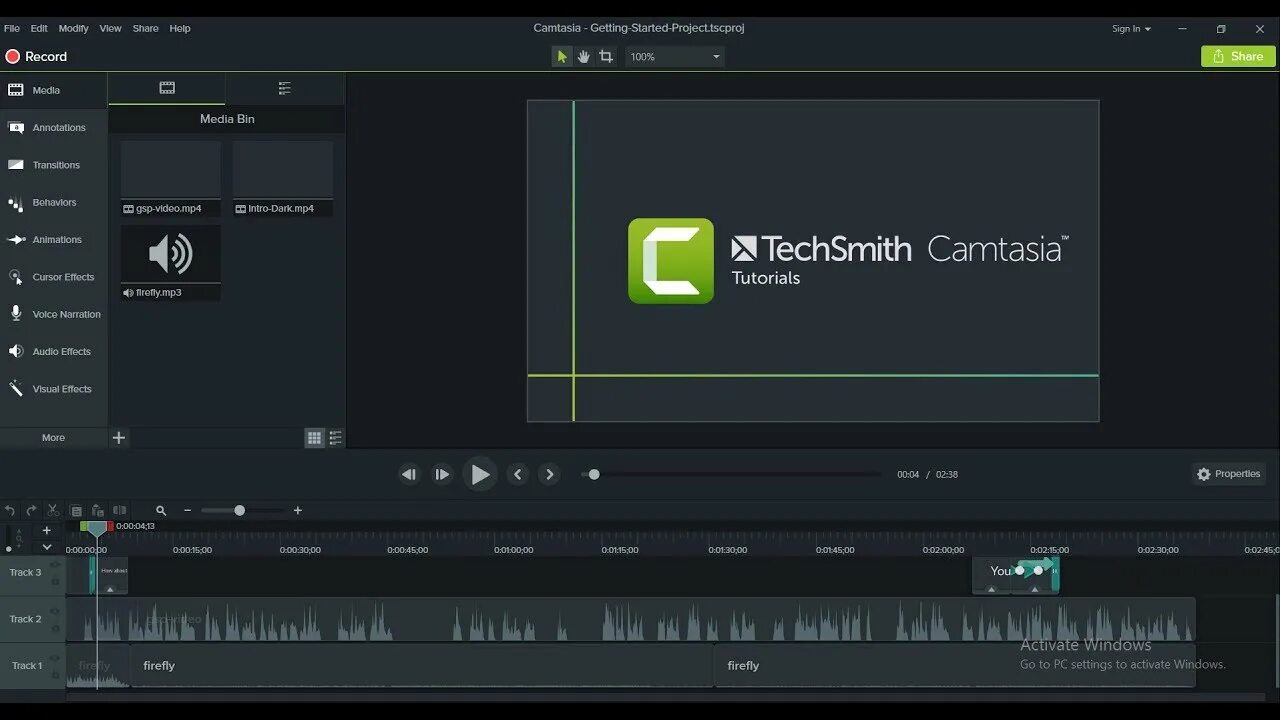Open the Annotations panel
1280x720 pixels.
(x=54, y=127)
